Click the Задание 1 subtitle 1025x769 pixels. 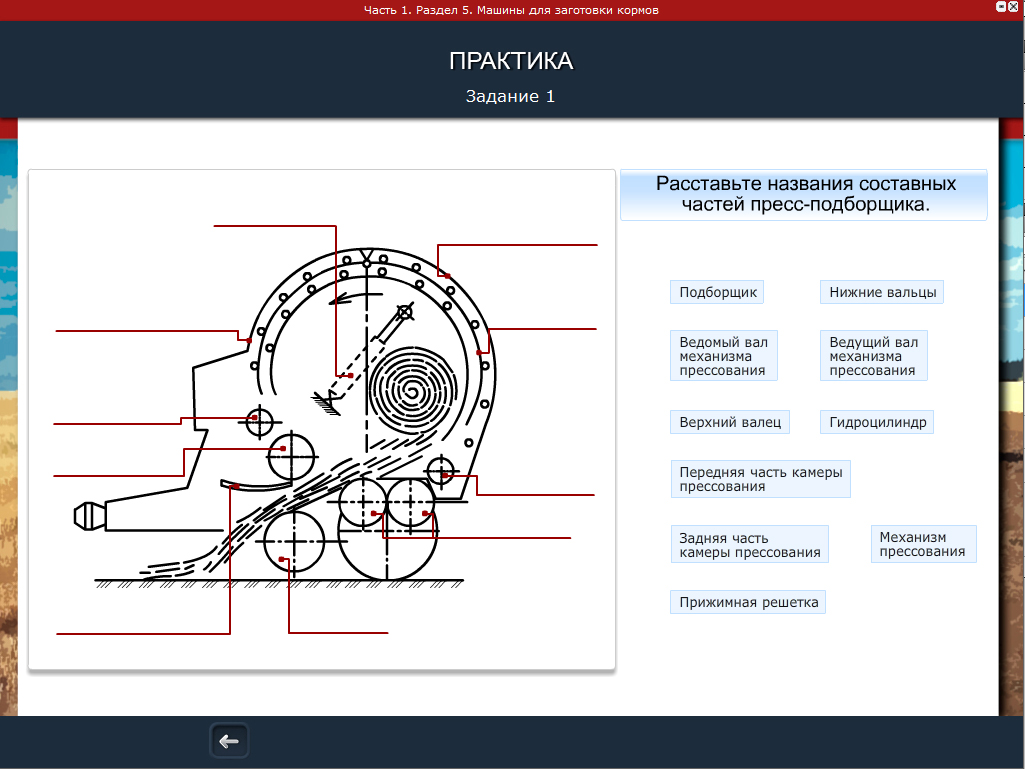pos(510,97)
